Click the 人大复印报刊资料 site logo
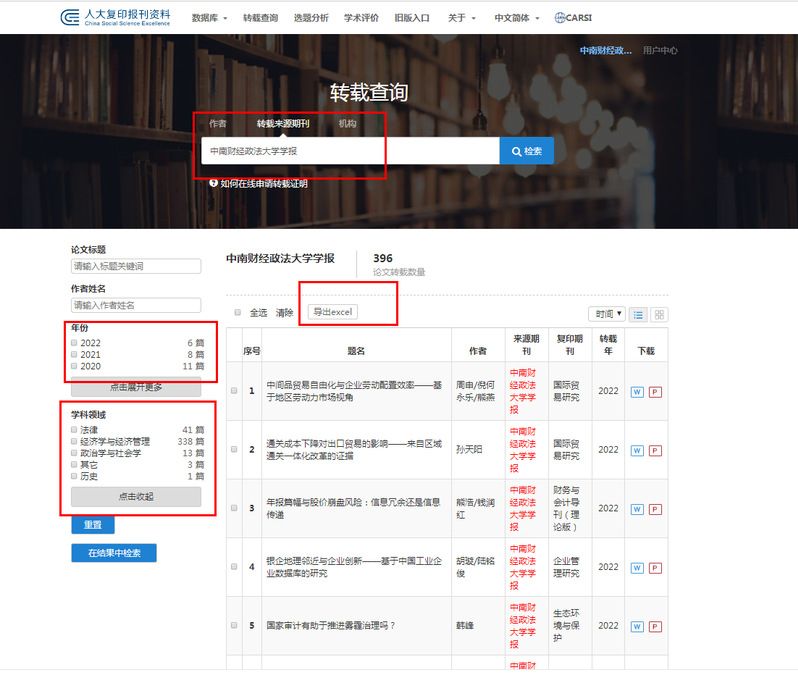 click(115, 17)
